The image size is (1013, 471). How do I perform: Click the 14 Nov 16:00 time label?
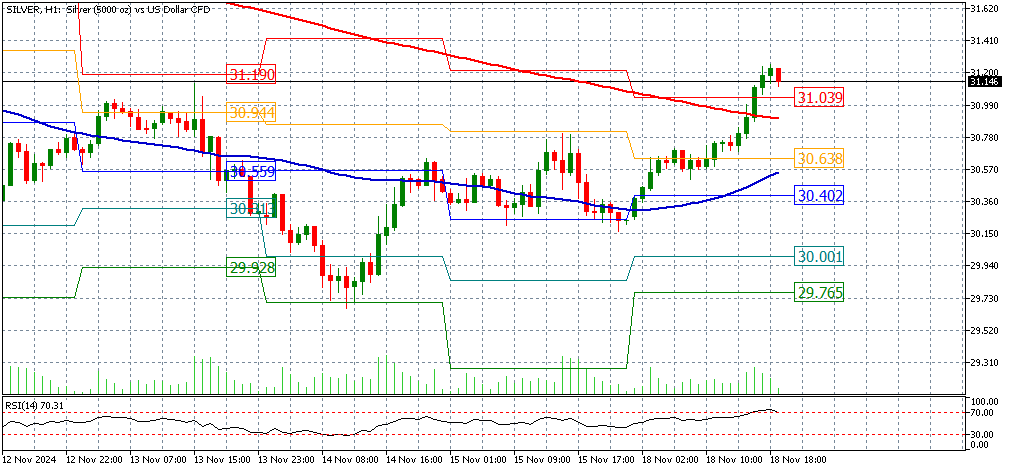coord(414,459)
